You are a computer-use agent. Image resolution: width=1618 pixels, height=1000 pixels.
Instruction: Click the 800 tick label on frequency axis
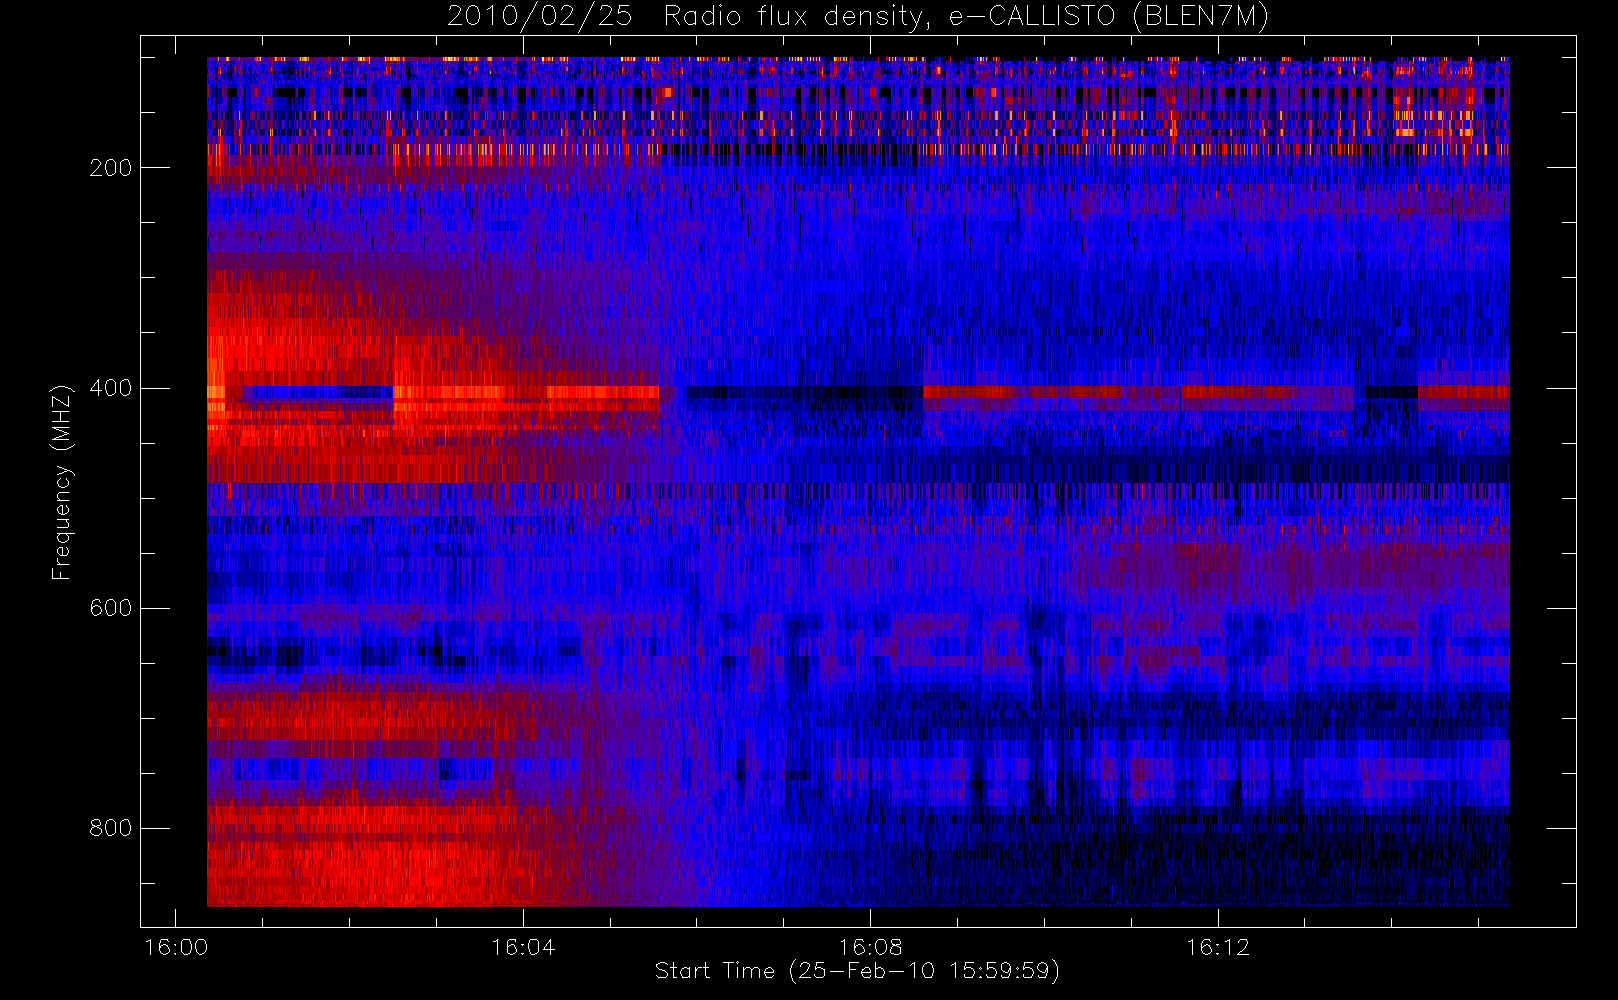pos(111,828)
